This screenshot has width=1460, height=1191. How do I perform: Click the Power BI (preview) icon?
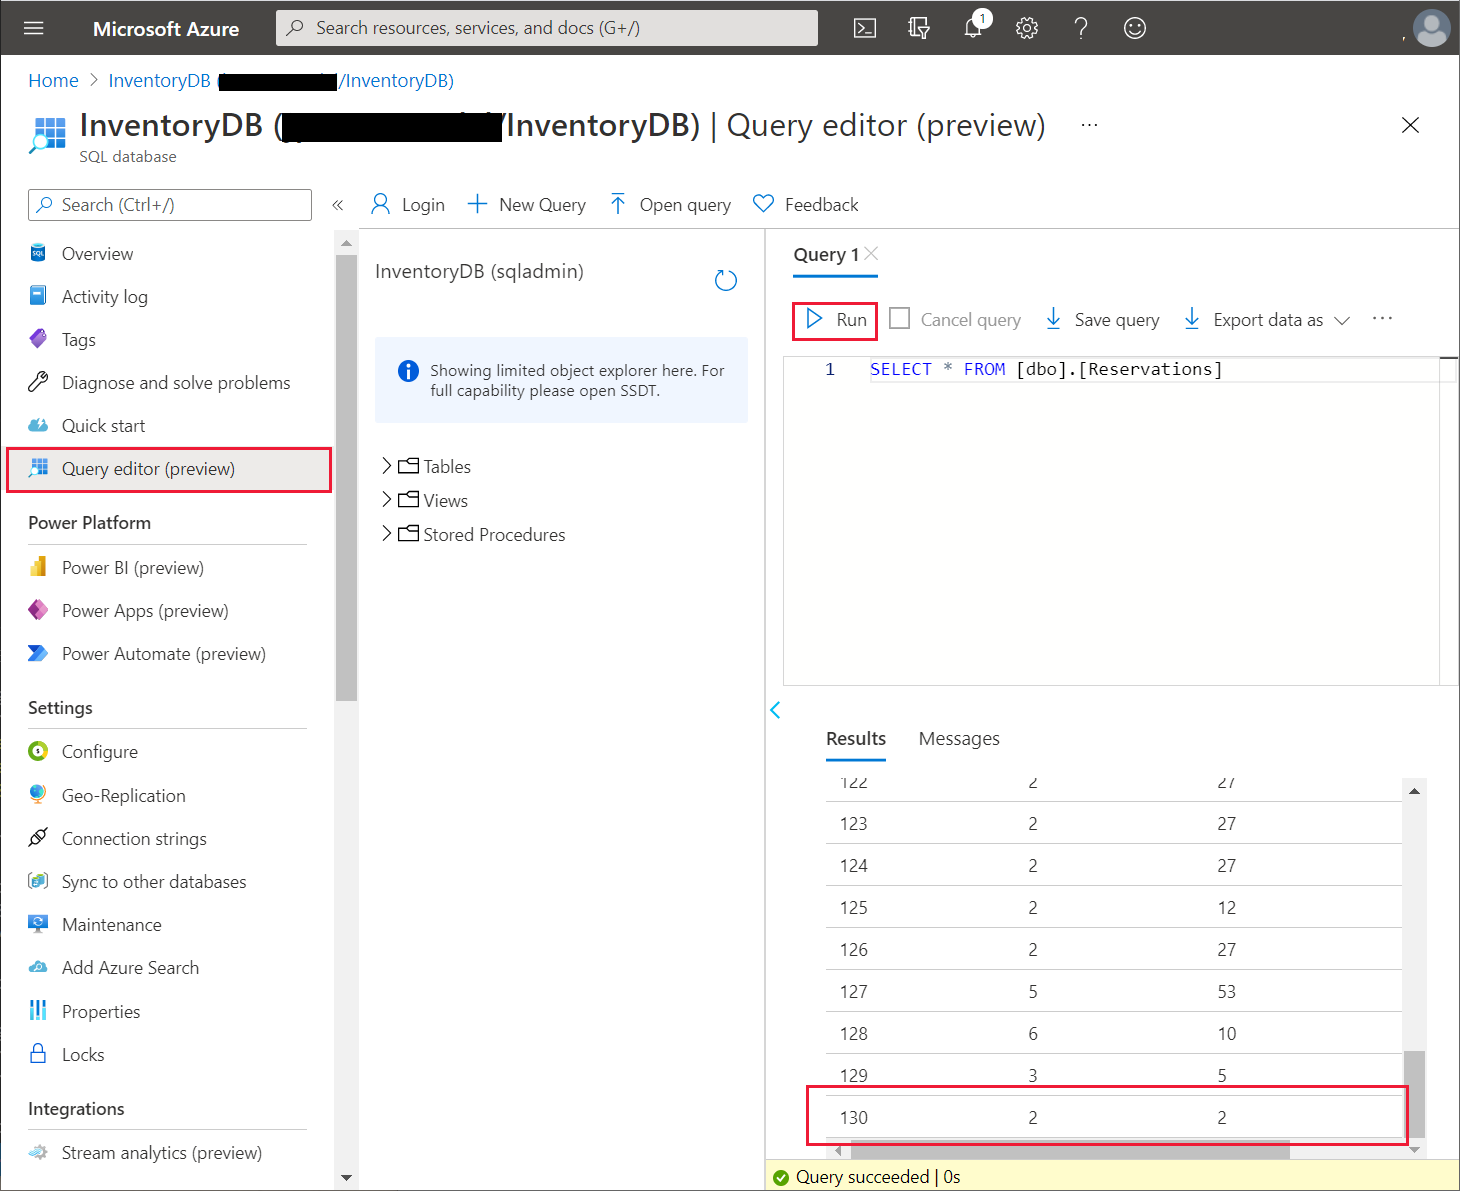tap(38, 567)
